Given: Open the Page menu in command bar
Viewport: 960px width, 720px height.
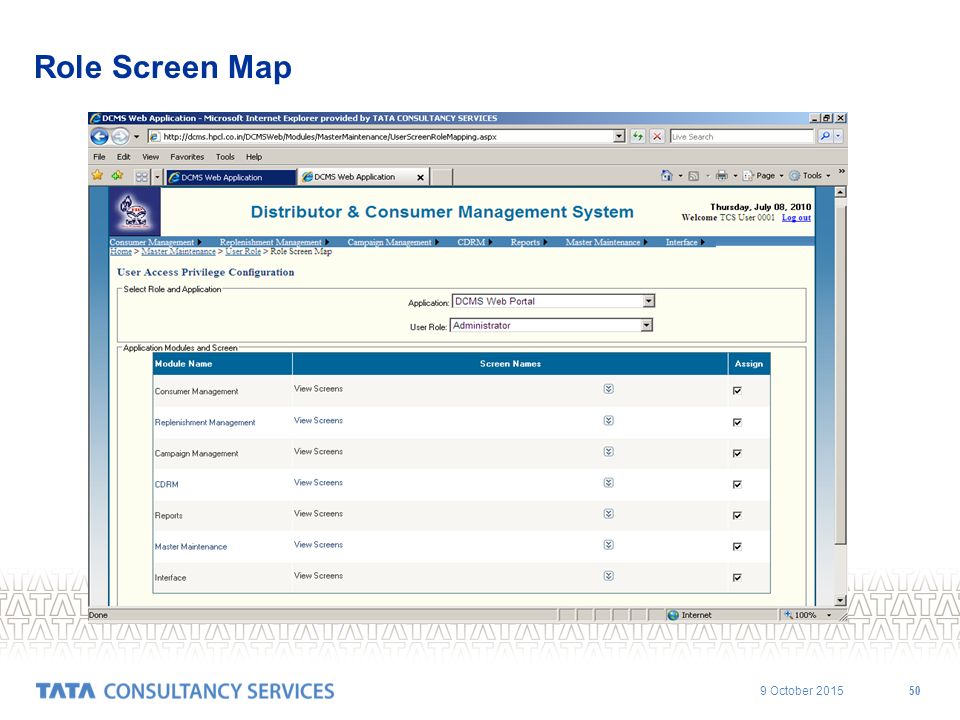Looking at the screenshot, I should pyautogui.click(x=763, y=176).
